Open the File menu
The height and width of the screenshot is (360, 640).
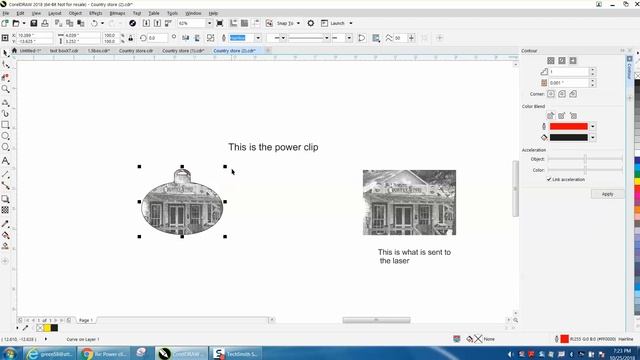tap(6, 13)
